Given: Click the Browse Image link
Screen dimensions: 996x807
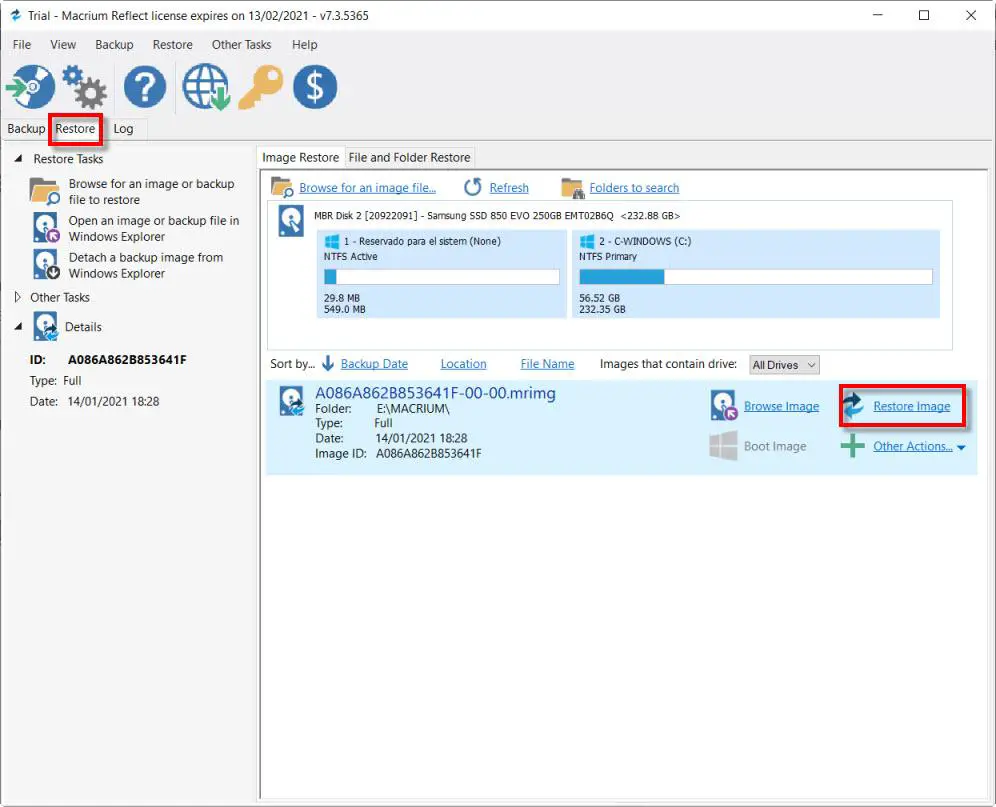Looking at the screenshot, I should coord(781,406).
